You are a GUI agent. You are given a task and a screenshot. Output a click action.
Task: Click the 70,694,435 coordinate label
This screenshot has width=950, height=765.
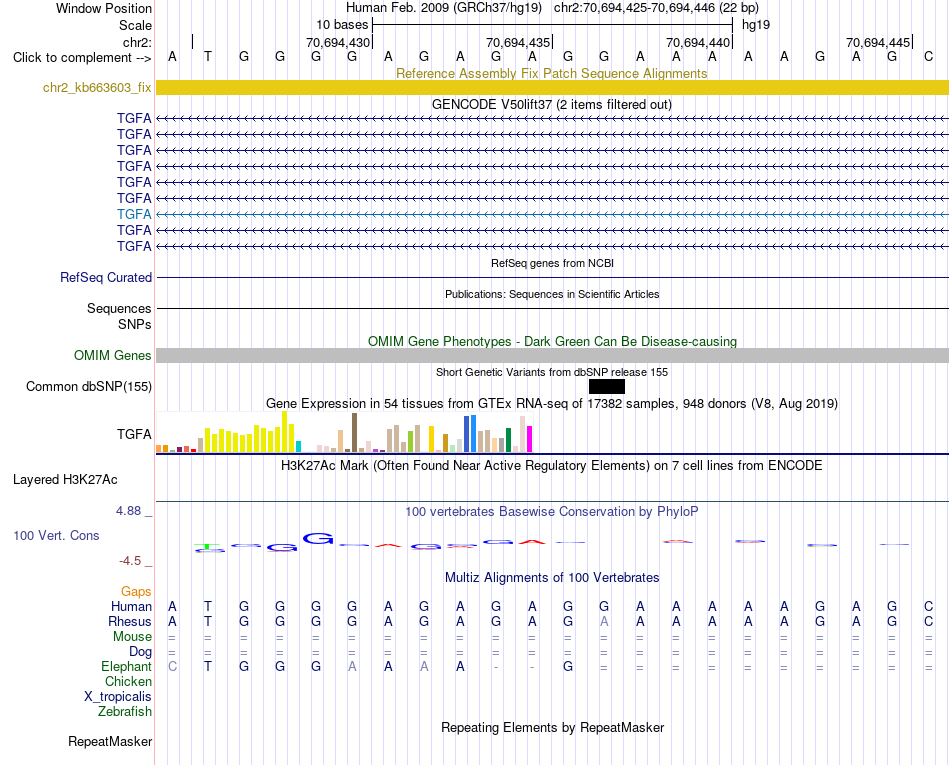(x=517, y=42)
